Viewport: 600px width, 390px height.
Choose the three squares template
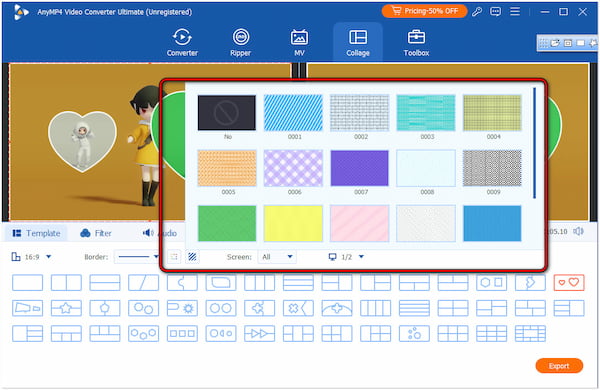182,334
